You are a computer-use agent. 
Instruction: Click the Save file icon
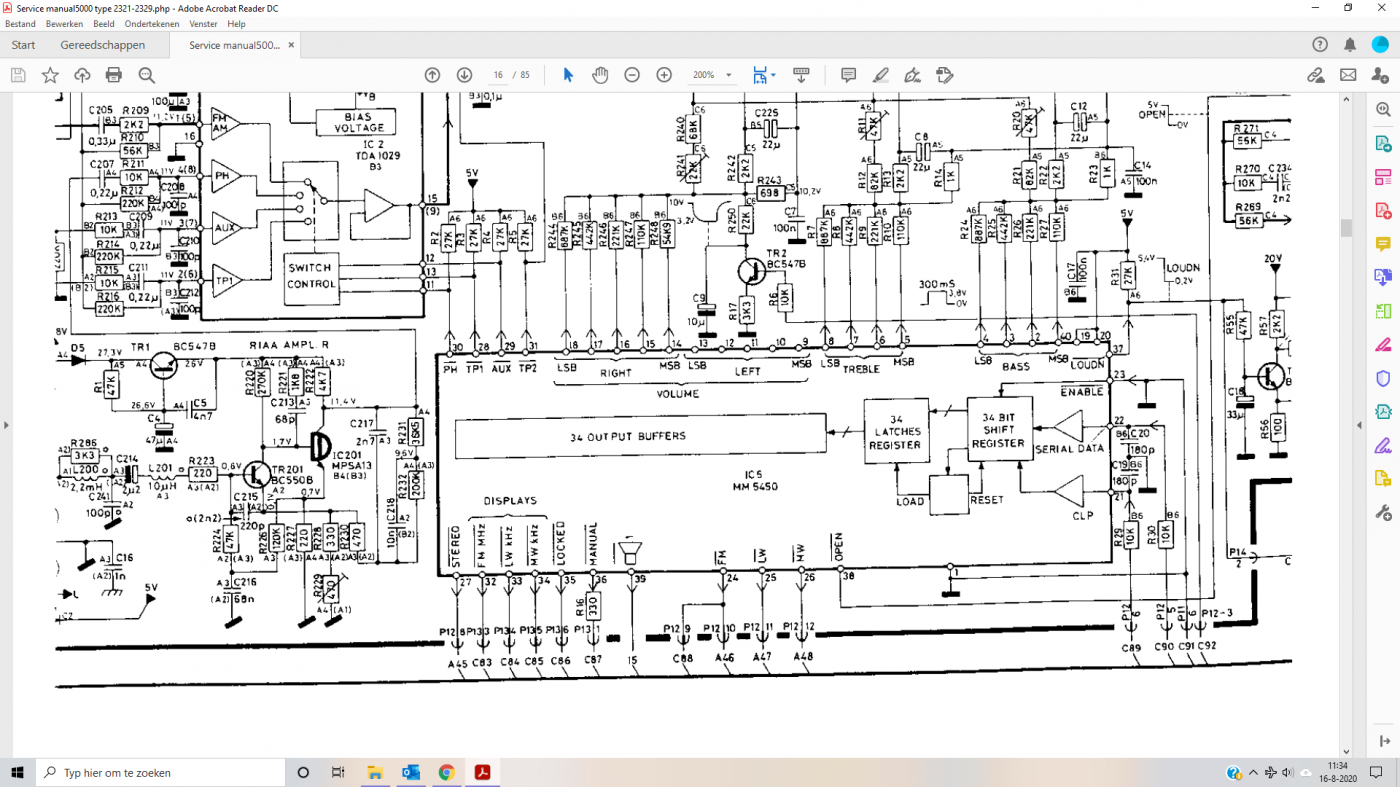pyautogui.click(x=17, y=75)
